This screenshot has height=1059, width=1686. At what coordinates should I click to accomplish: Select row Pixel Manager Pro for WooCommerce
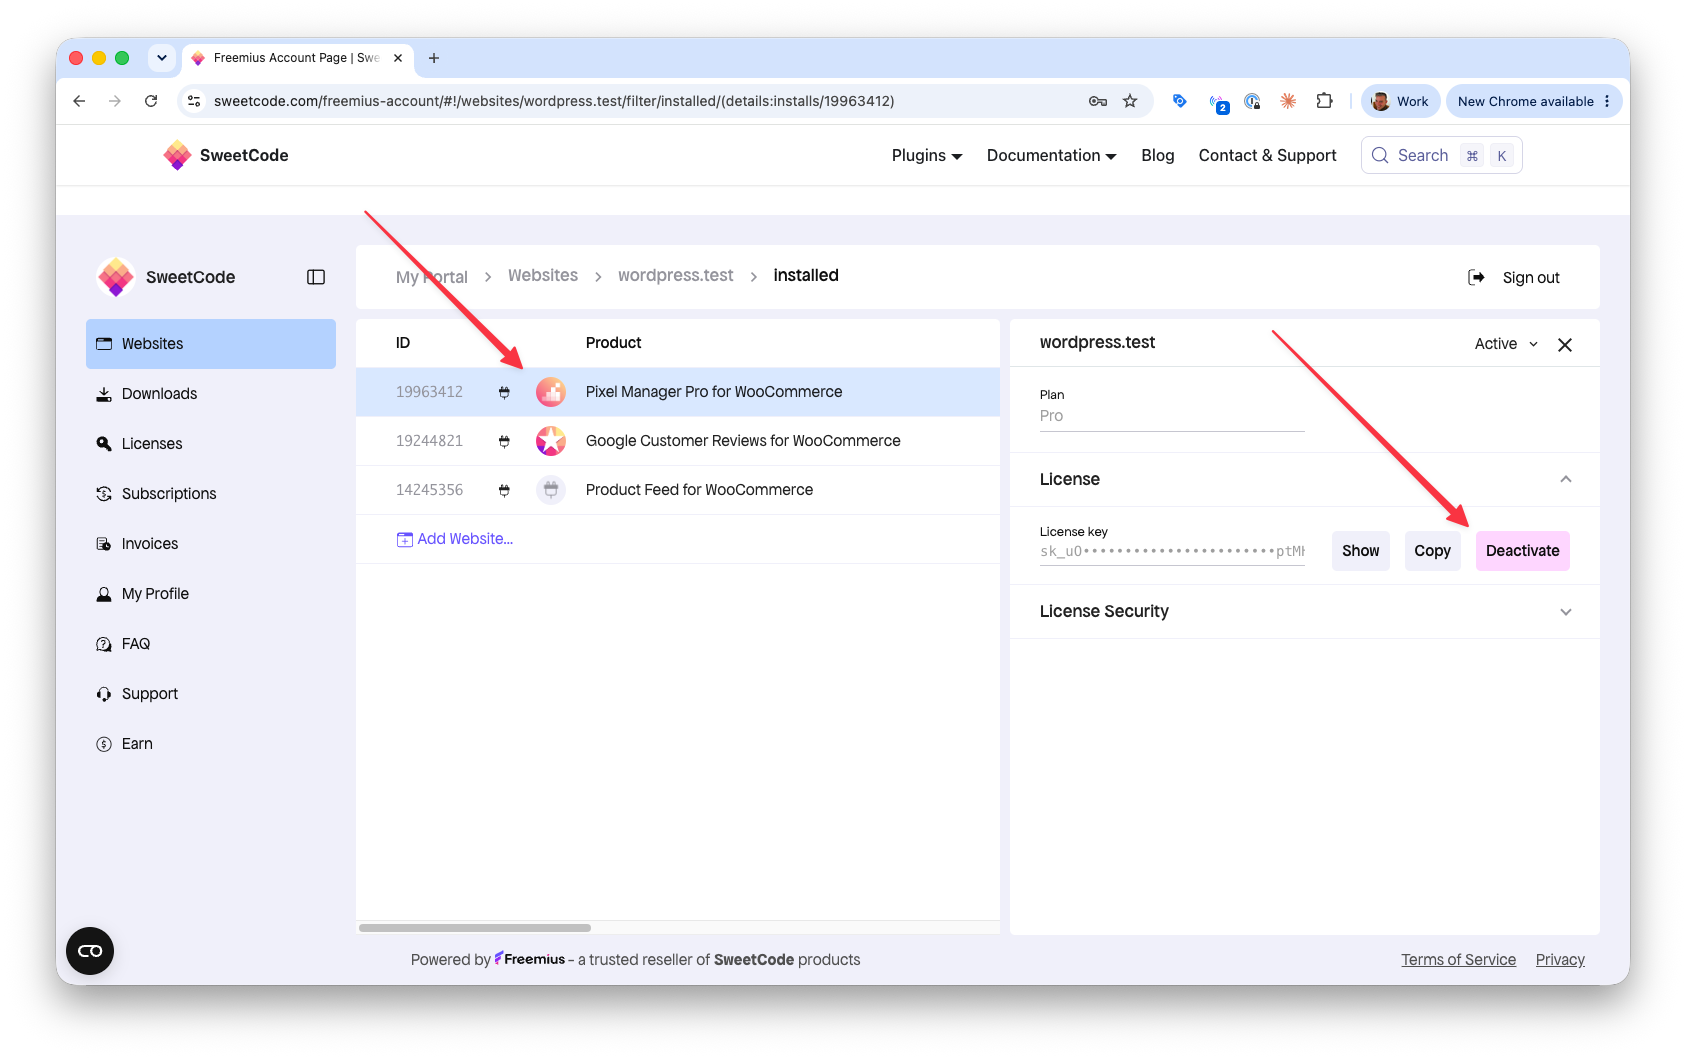tap(678, 392)
